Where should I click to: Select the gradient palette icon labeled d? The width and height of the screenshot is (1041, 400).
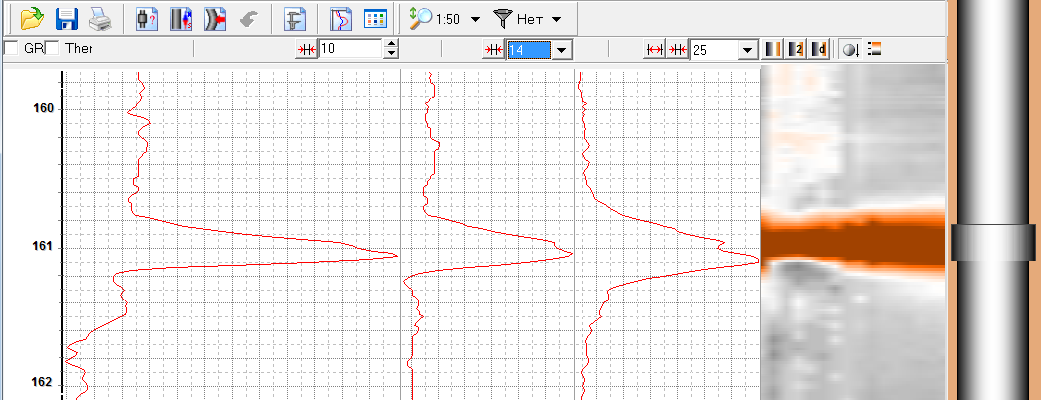point(819,49)
